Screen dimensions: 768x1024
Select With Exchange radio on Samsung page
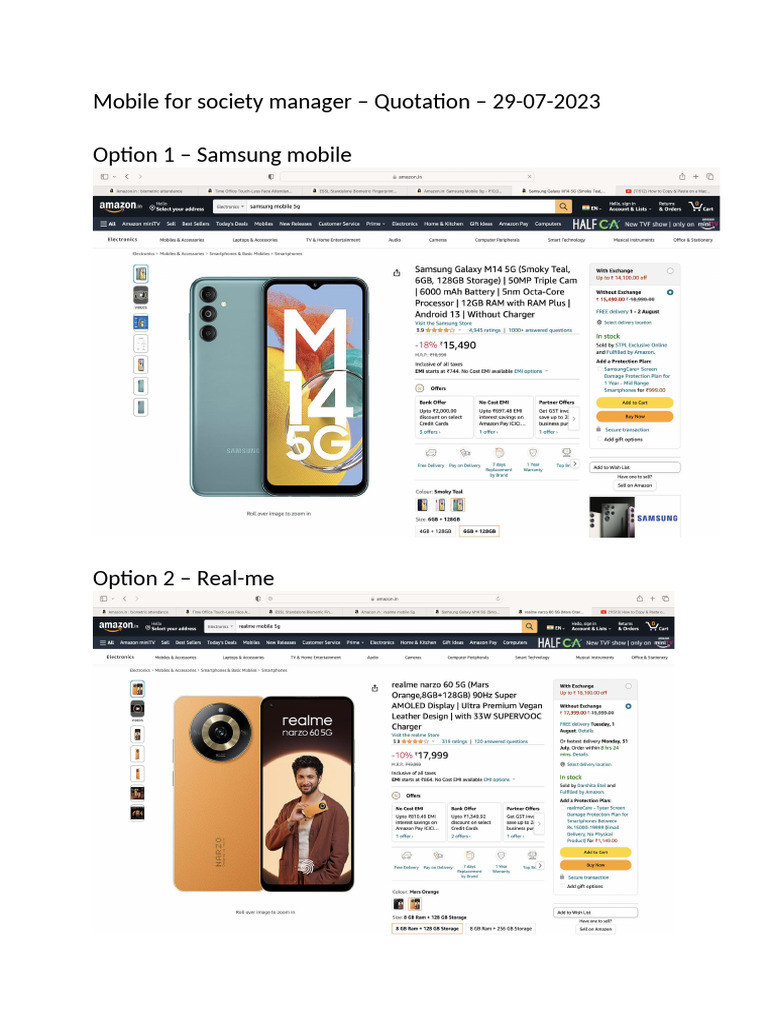tap(670, 270)
